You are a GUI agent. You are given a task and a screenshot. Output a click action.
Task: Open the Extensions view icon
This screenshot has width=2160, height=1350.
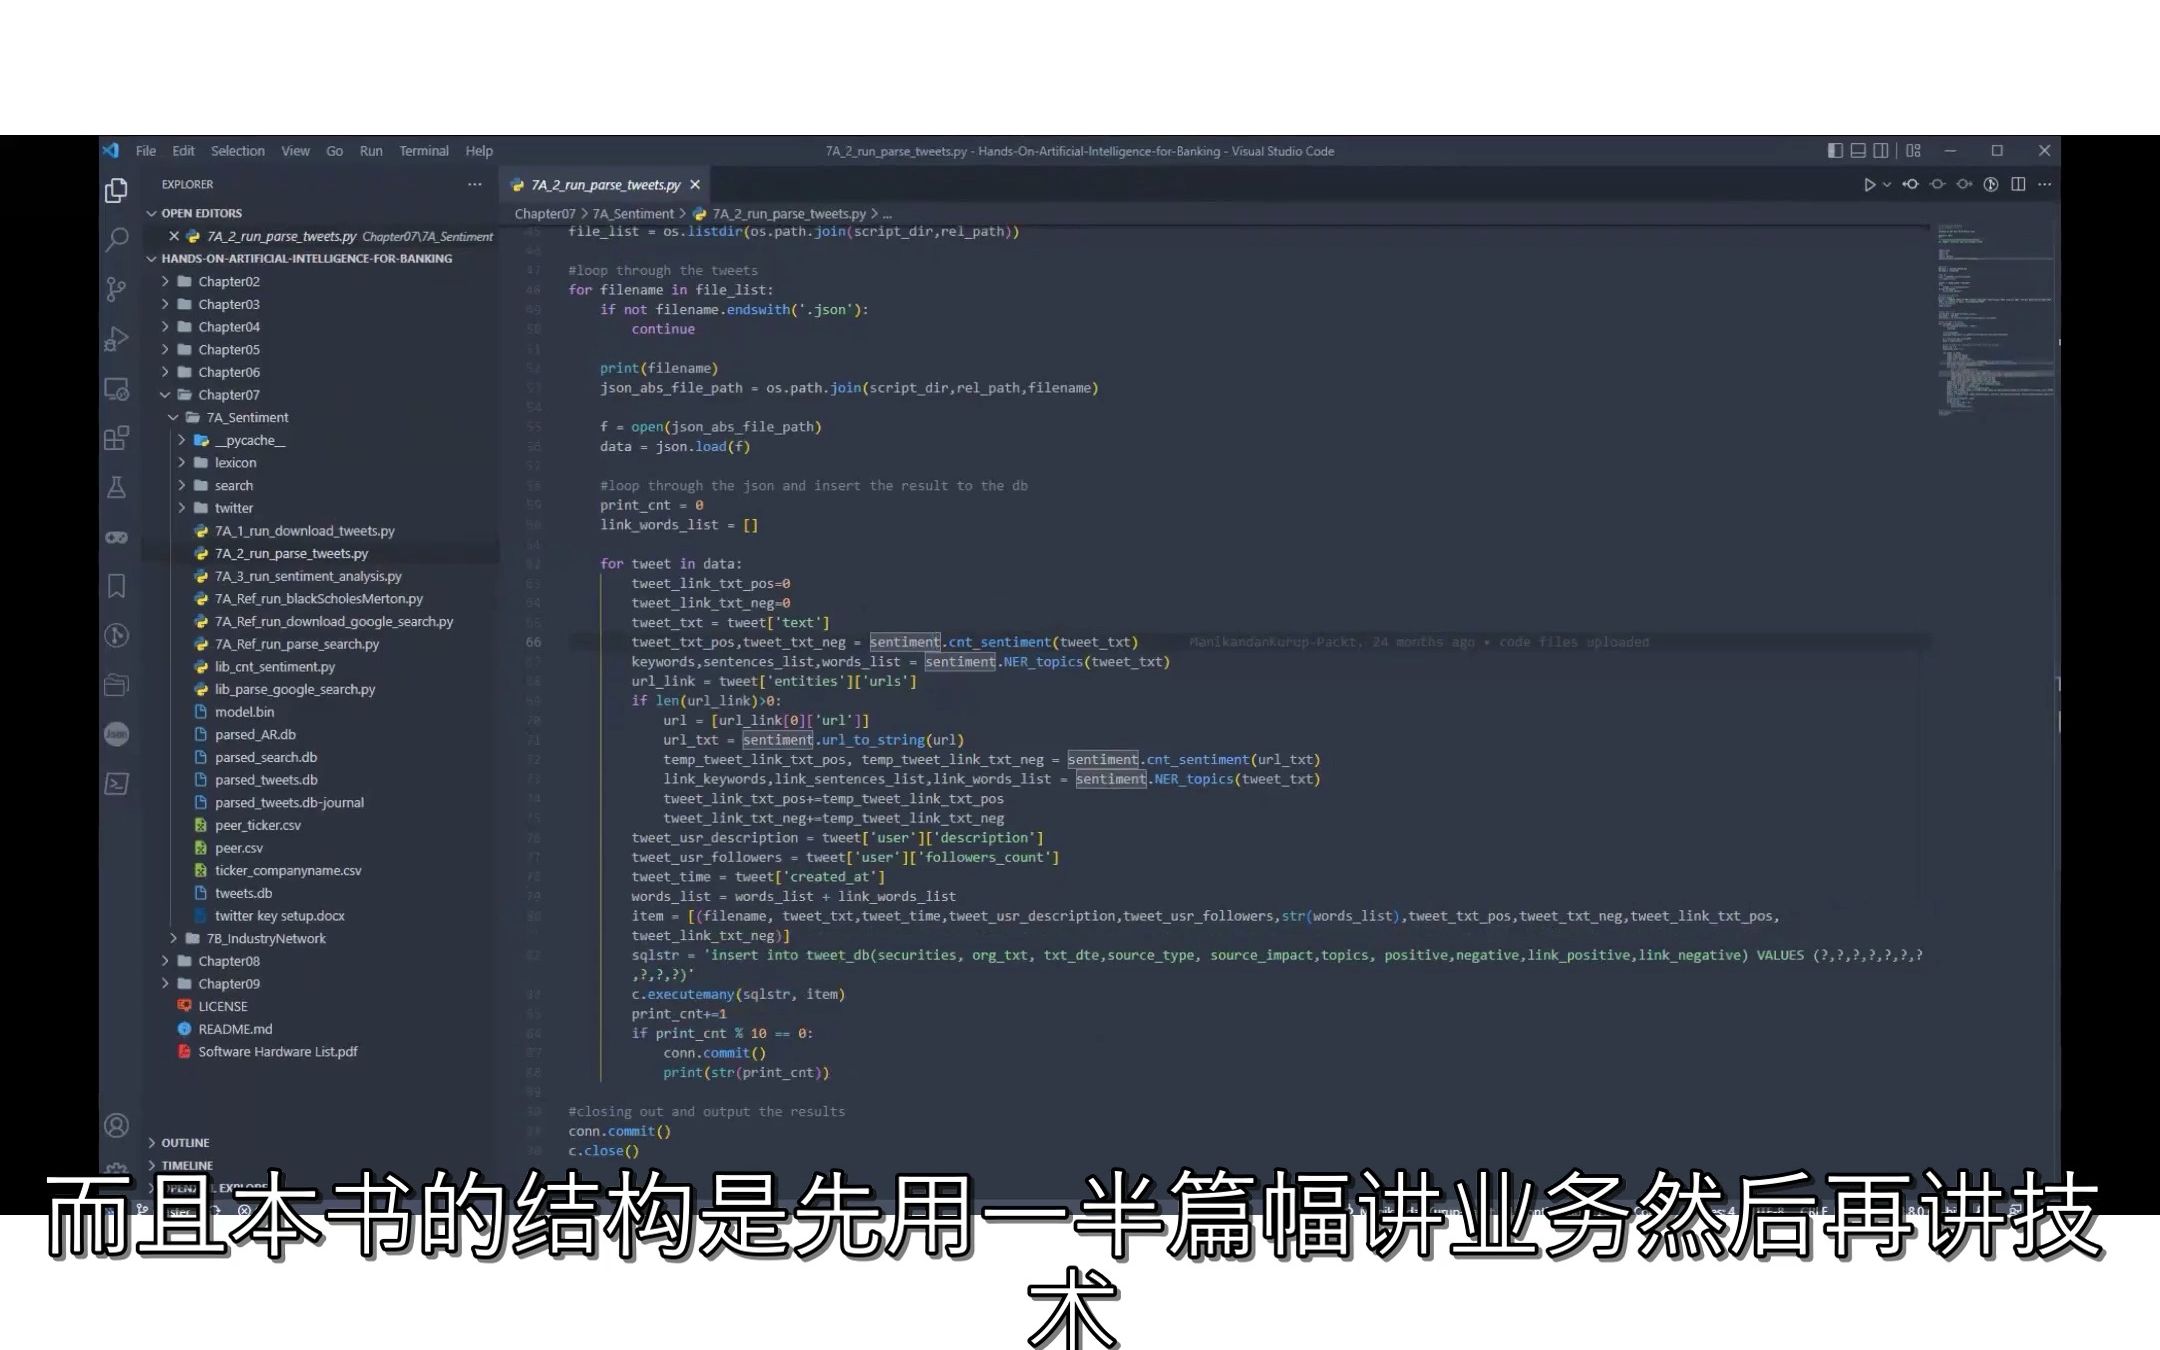(x=117, y=438)
